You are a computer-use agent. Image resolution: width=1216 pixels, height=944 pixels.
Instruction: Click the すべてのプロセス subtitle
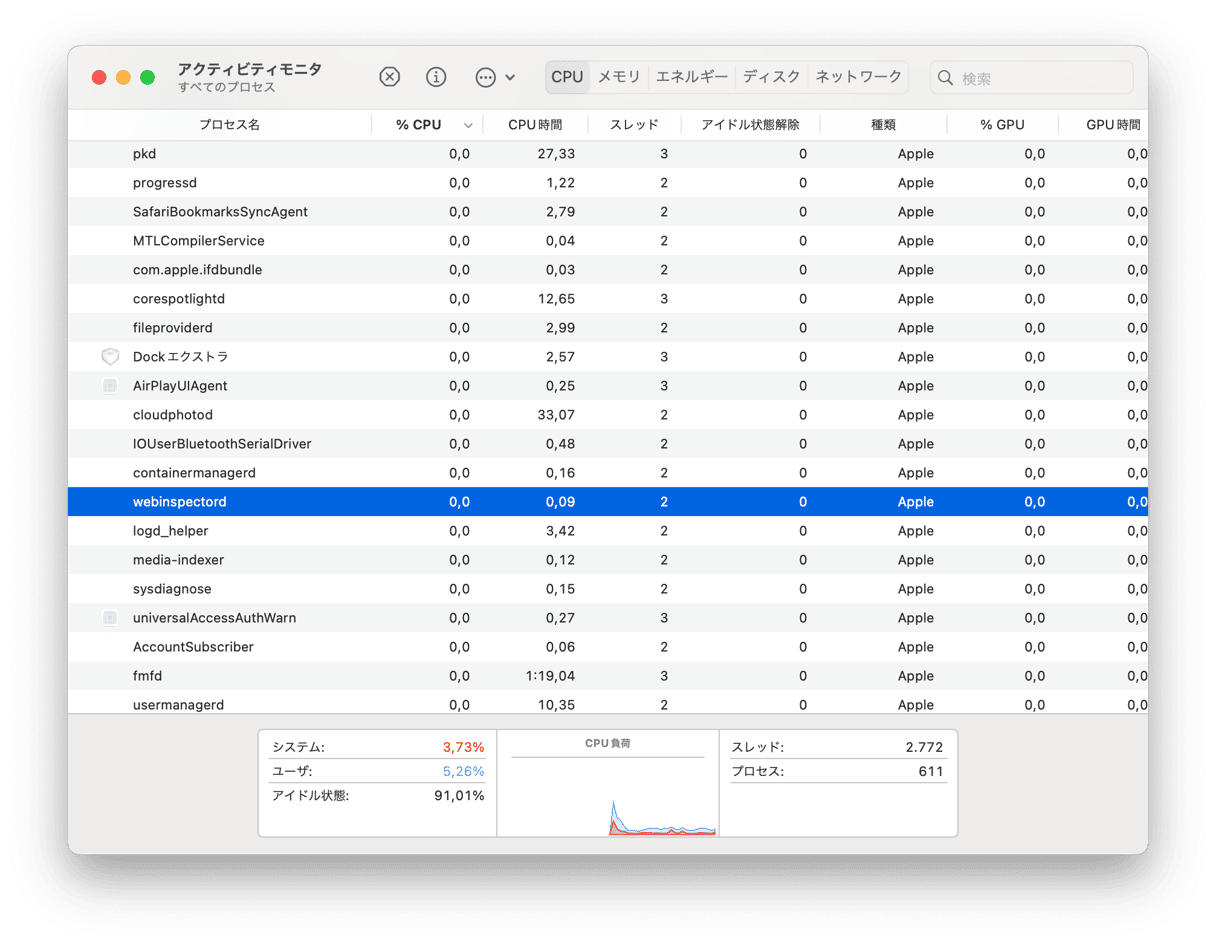[227, 88]
